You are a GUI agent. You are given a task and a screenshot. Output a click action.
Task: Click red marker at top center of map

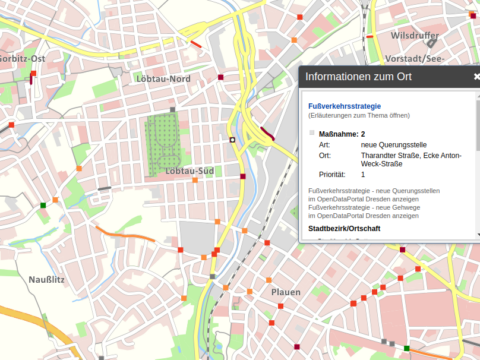pyautogui.click(x=300, y=17)
